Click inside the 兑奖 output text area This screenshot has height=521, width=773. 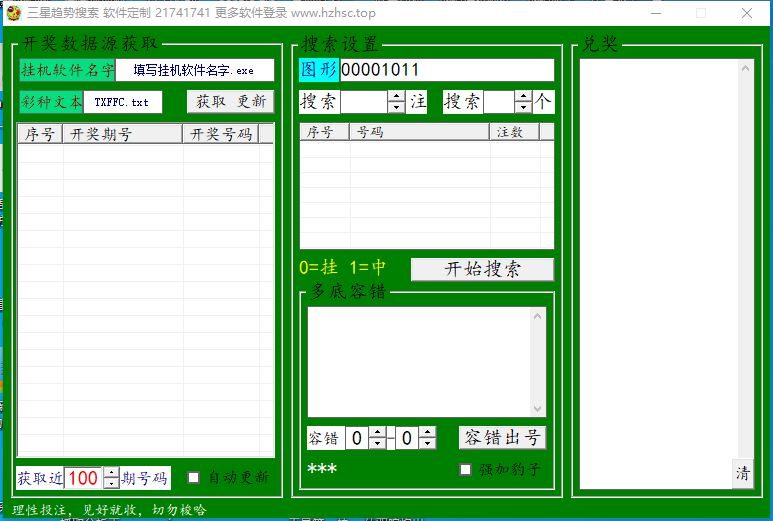(659, 274)
